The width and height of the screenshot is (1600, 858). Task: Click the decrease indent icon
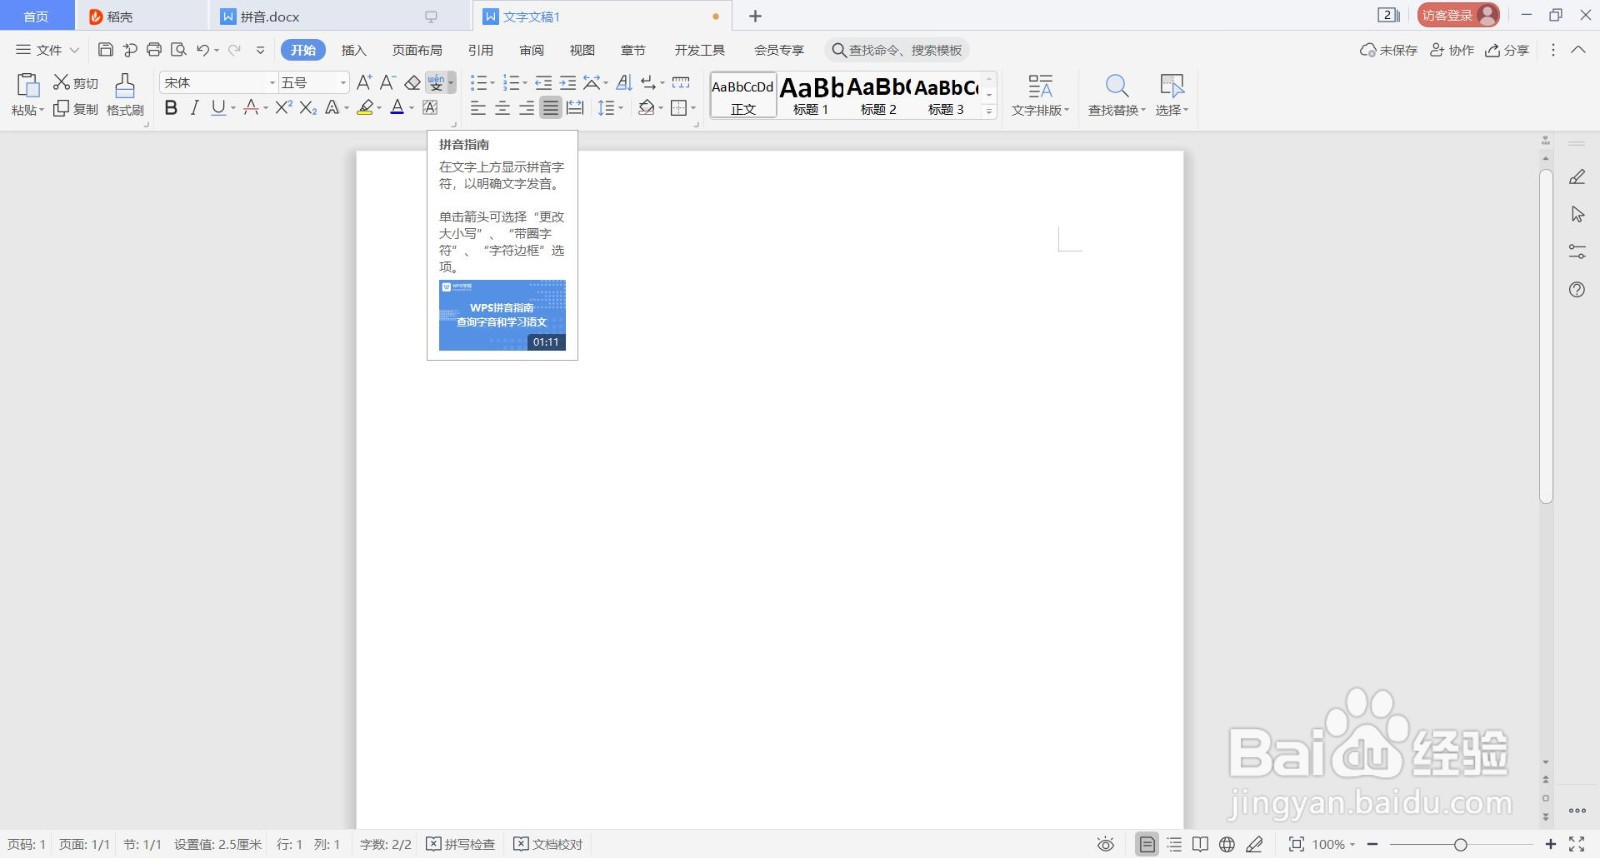pyautogui.click(x=543, y=82)
